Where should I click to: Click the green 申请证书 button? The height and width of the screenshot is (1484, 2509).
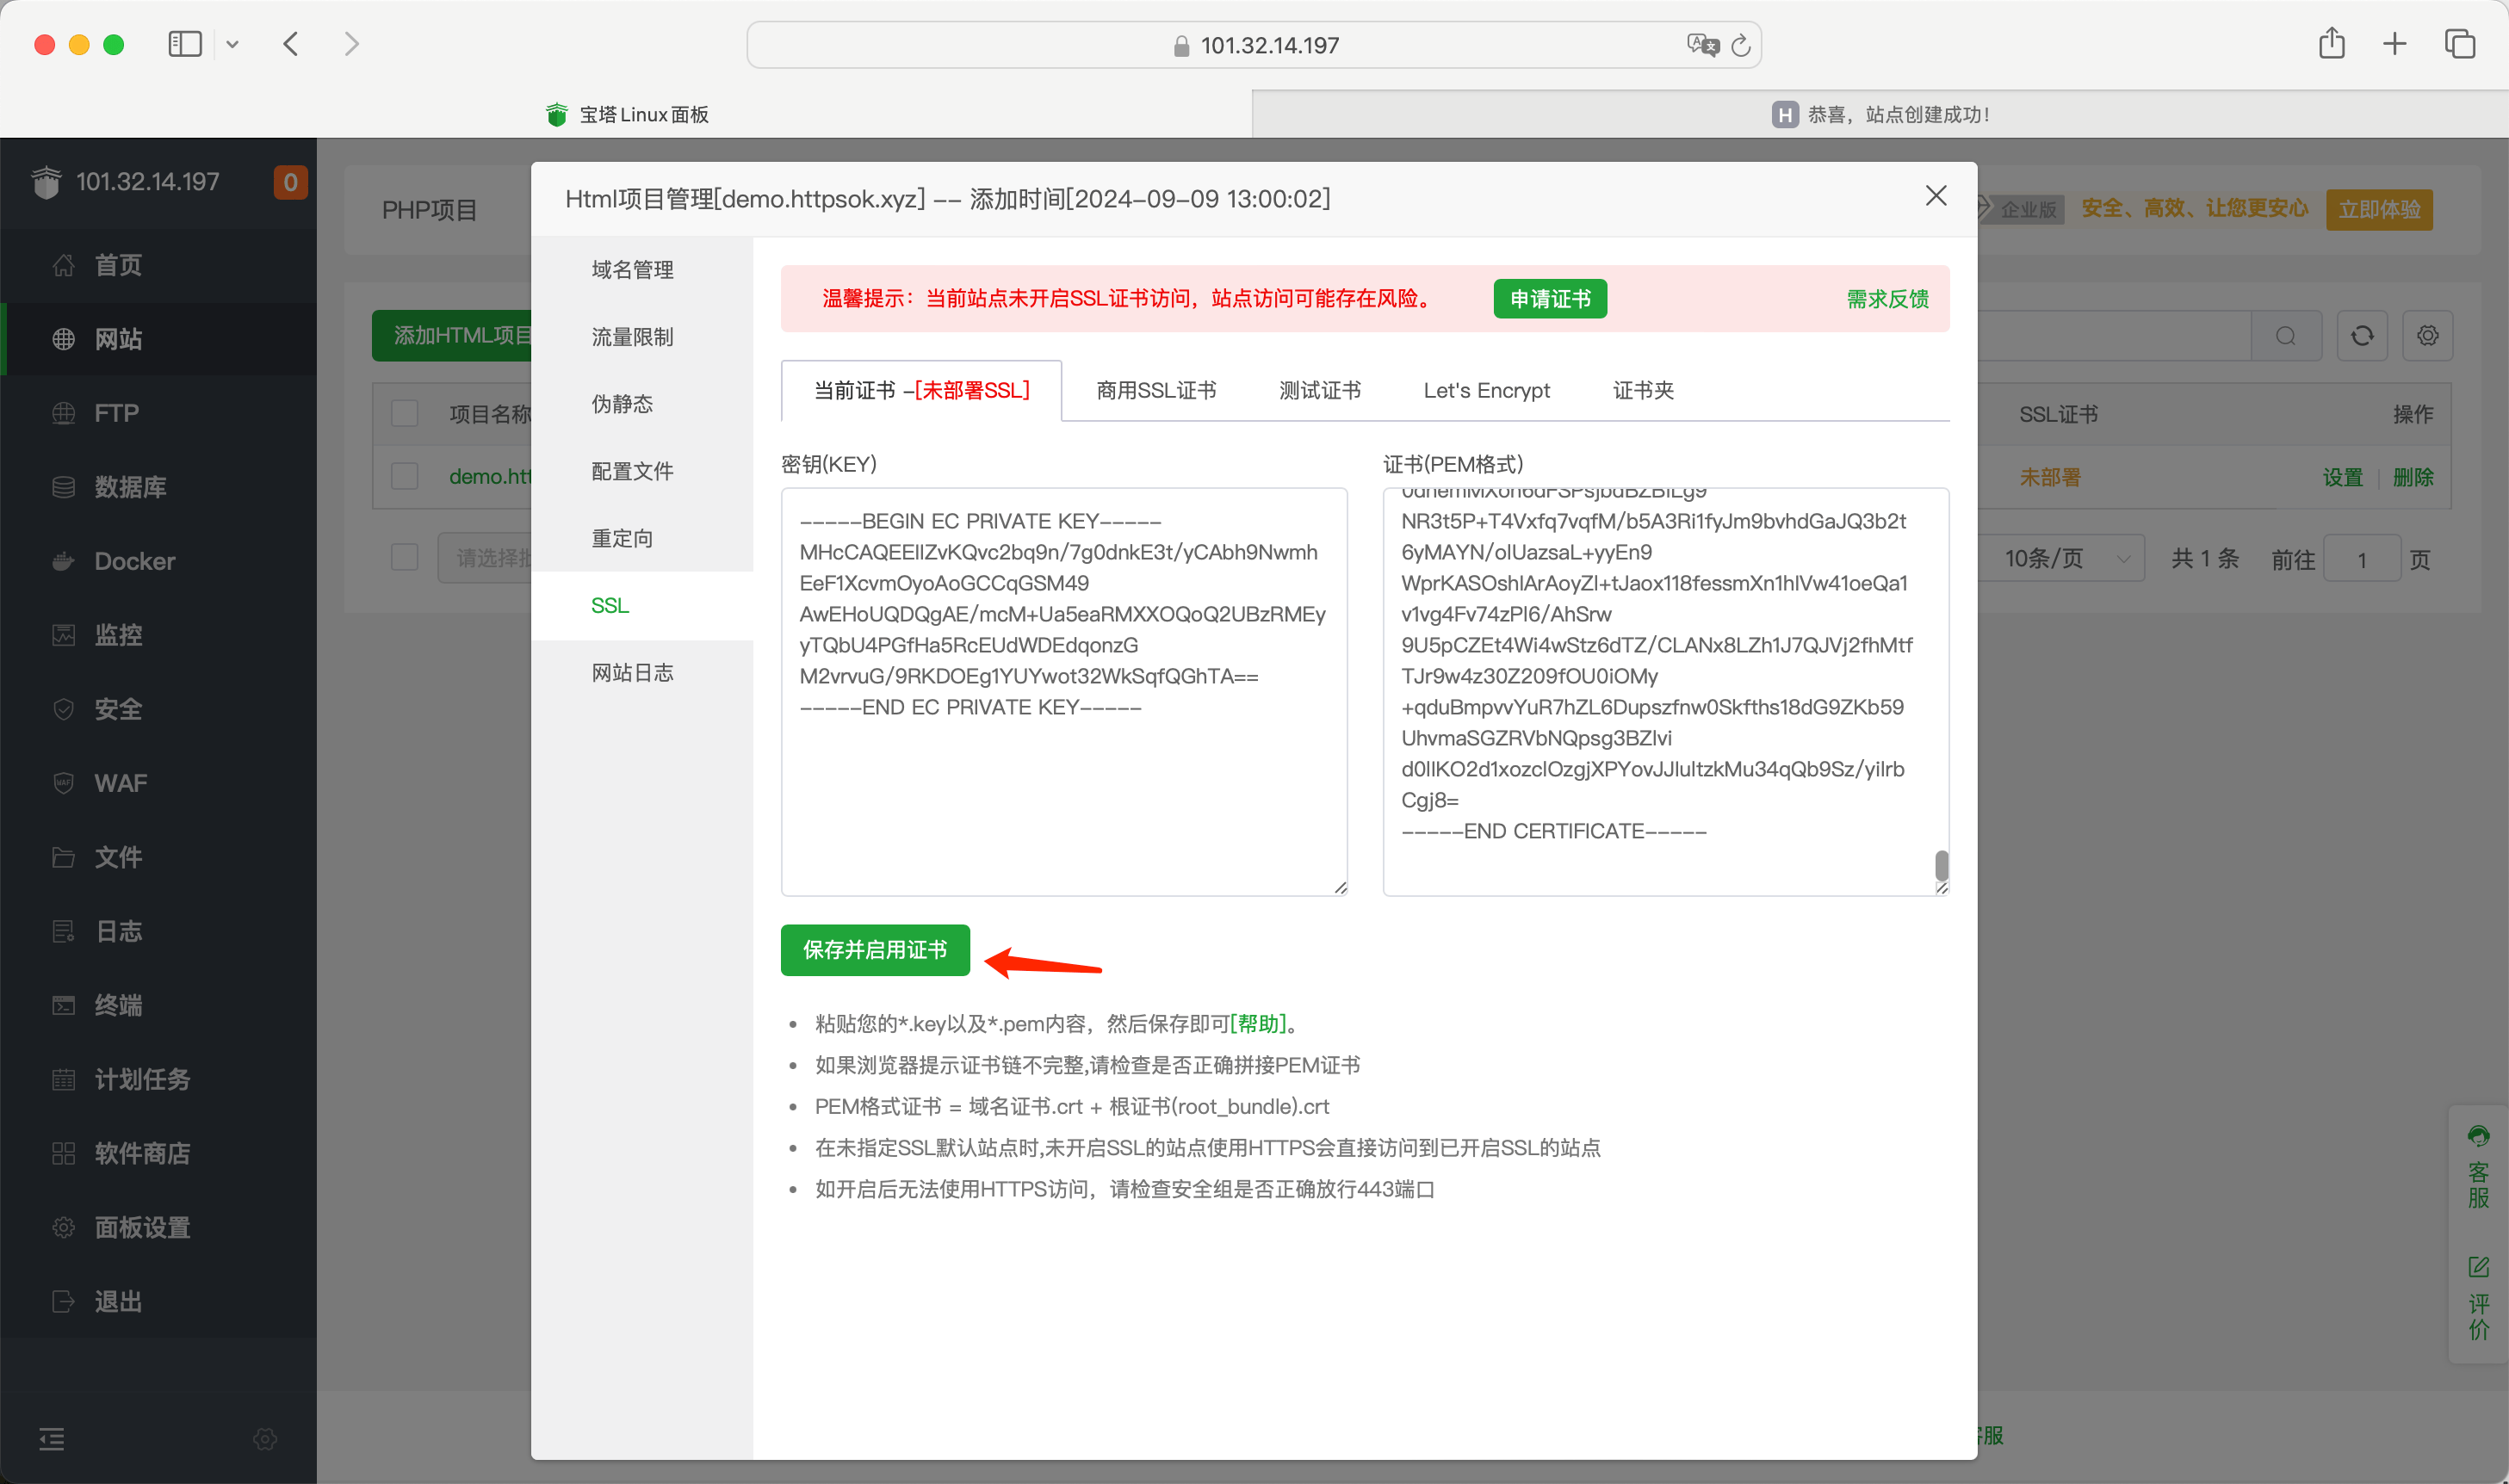1549,299
